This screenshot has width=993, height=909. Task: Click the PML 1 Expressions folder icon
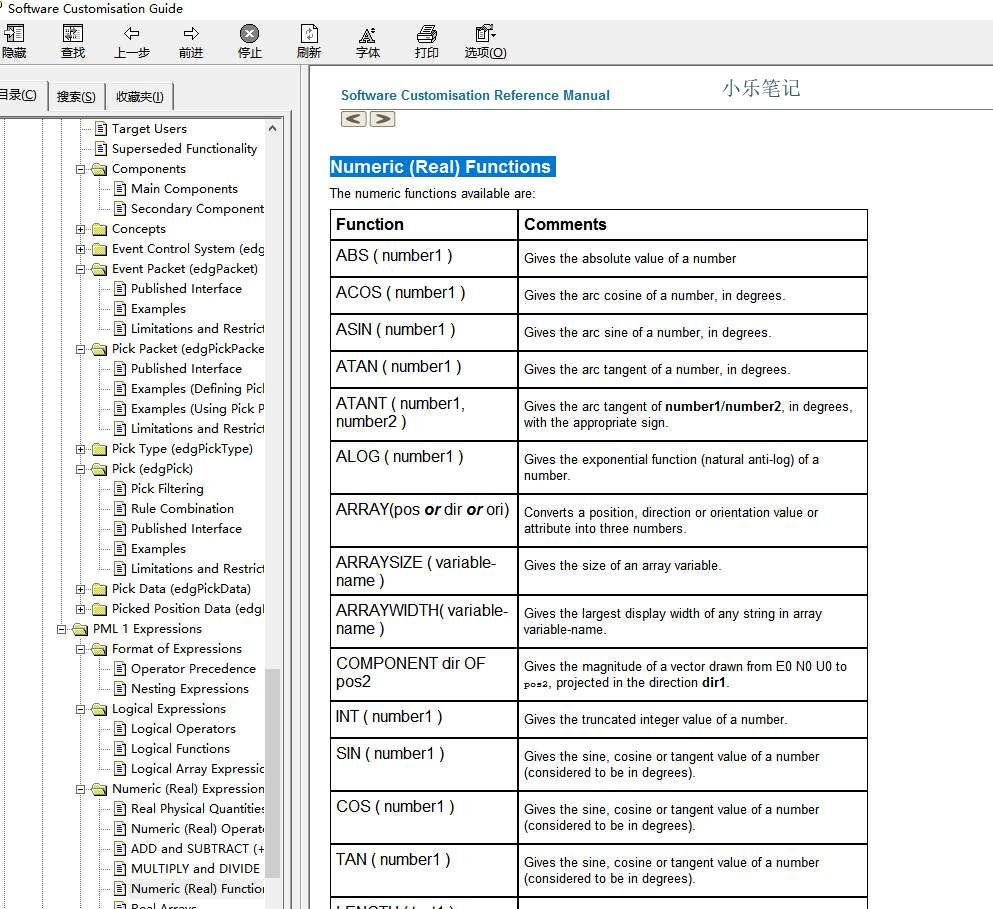click(80, 629)
